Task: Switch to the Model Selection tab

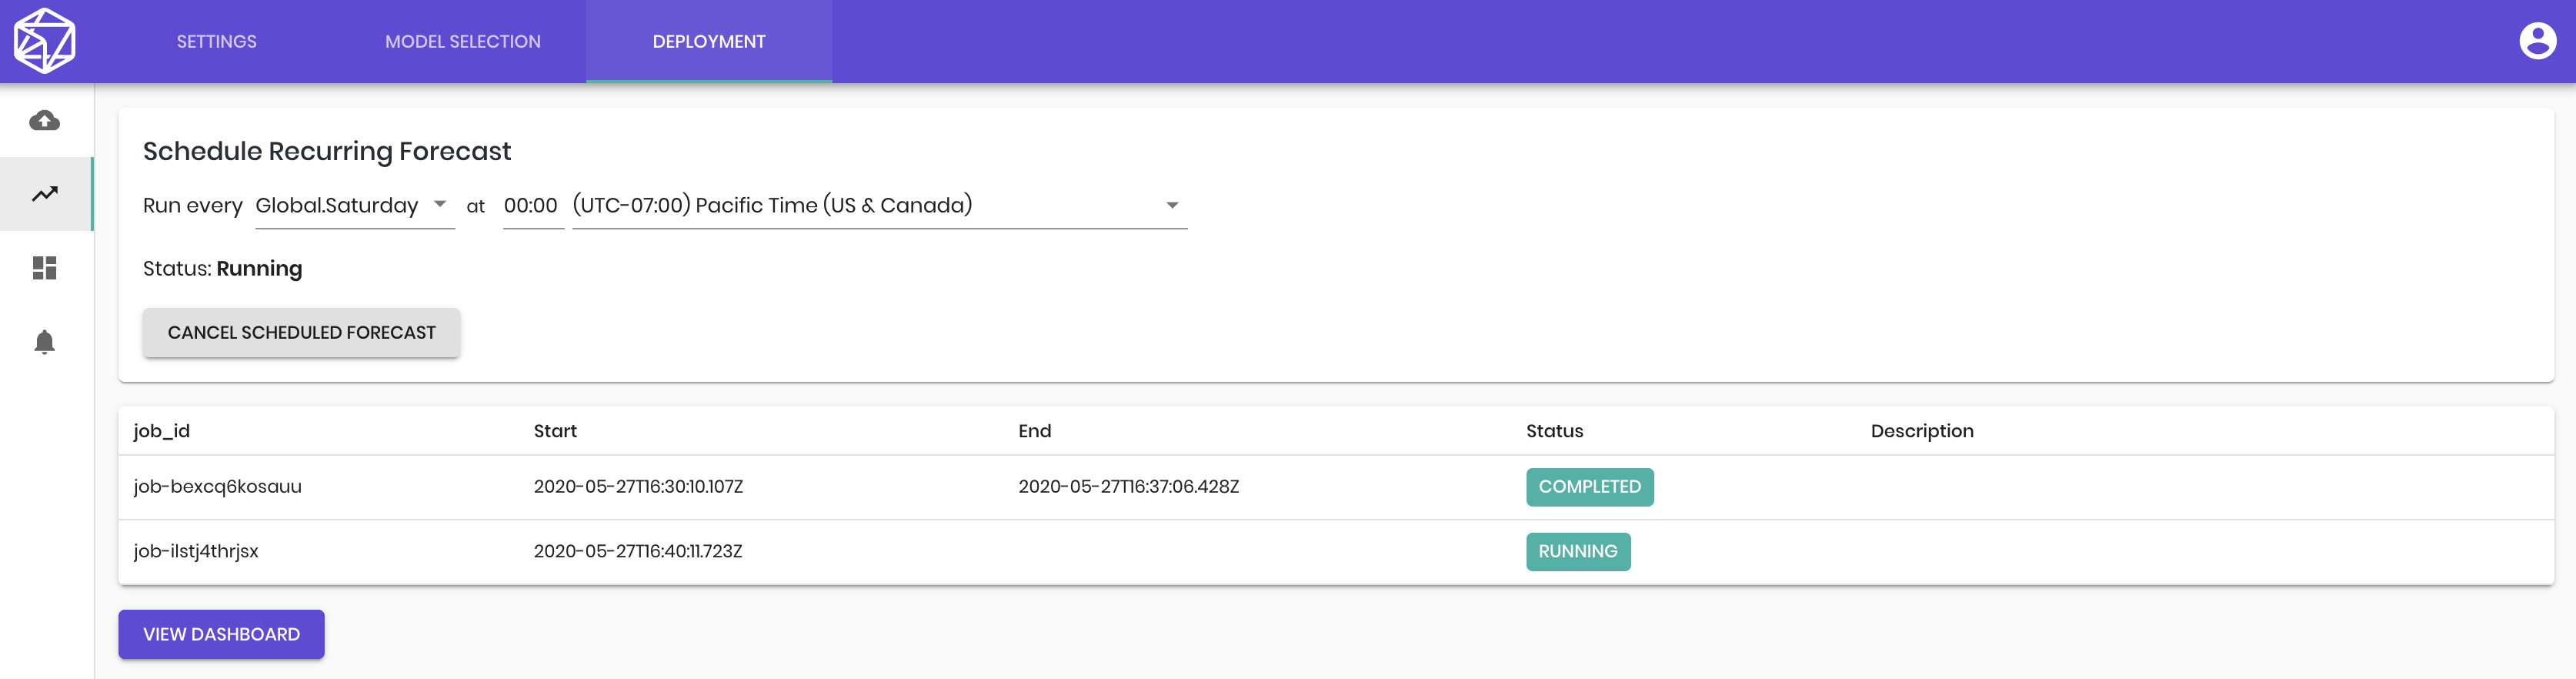Action: point(463,41)
